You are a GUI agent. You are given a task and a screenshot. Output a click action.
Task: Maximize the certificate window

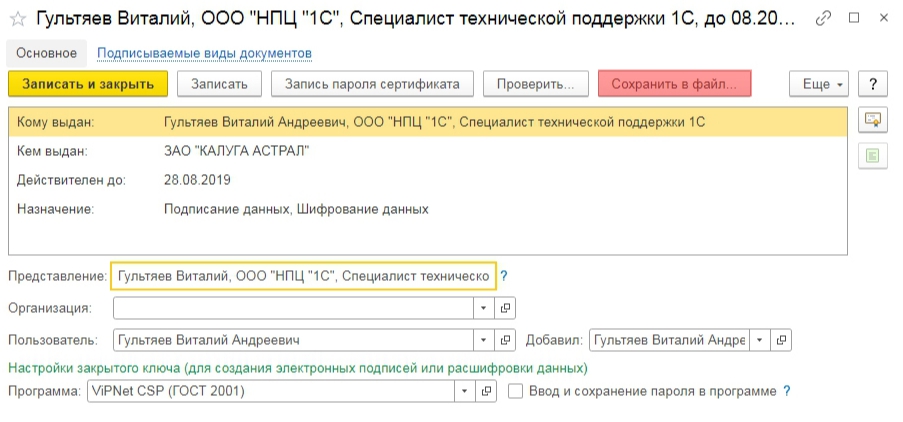click(x=853, y=18)
